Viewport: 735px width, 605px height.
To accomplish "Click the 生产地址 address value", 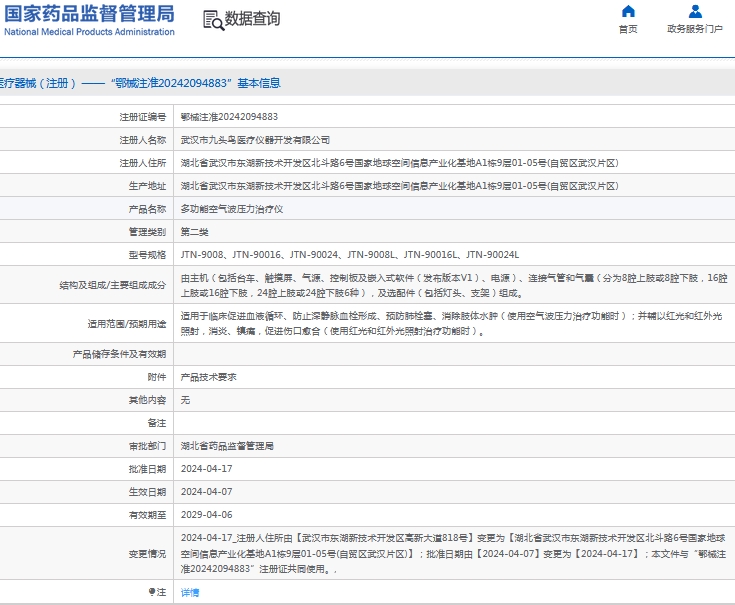I will pyautogui.click(x=399, y=186).
